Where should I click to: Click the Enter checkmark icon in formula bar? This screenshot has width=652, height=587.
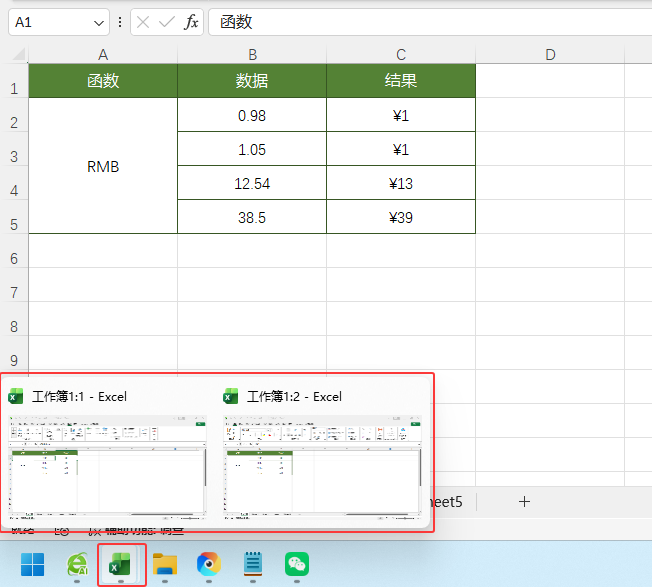[167, 22]
